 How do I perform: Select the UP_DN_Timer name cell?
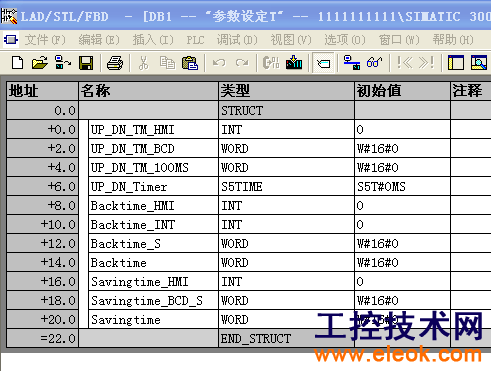(x=153, y=186)
